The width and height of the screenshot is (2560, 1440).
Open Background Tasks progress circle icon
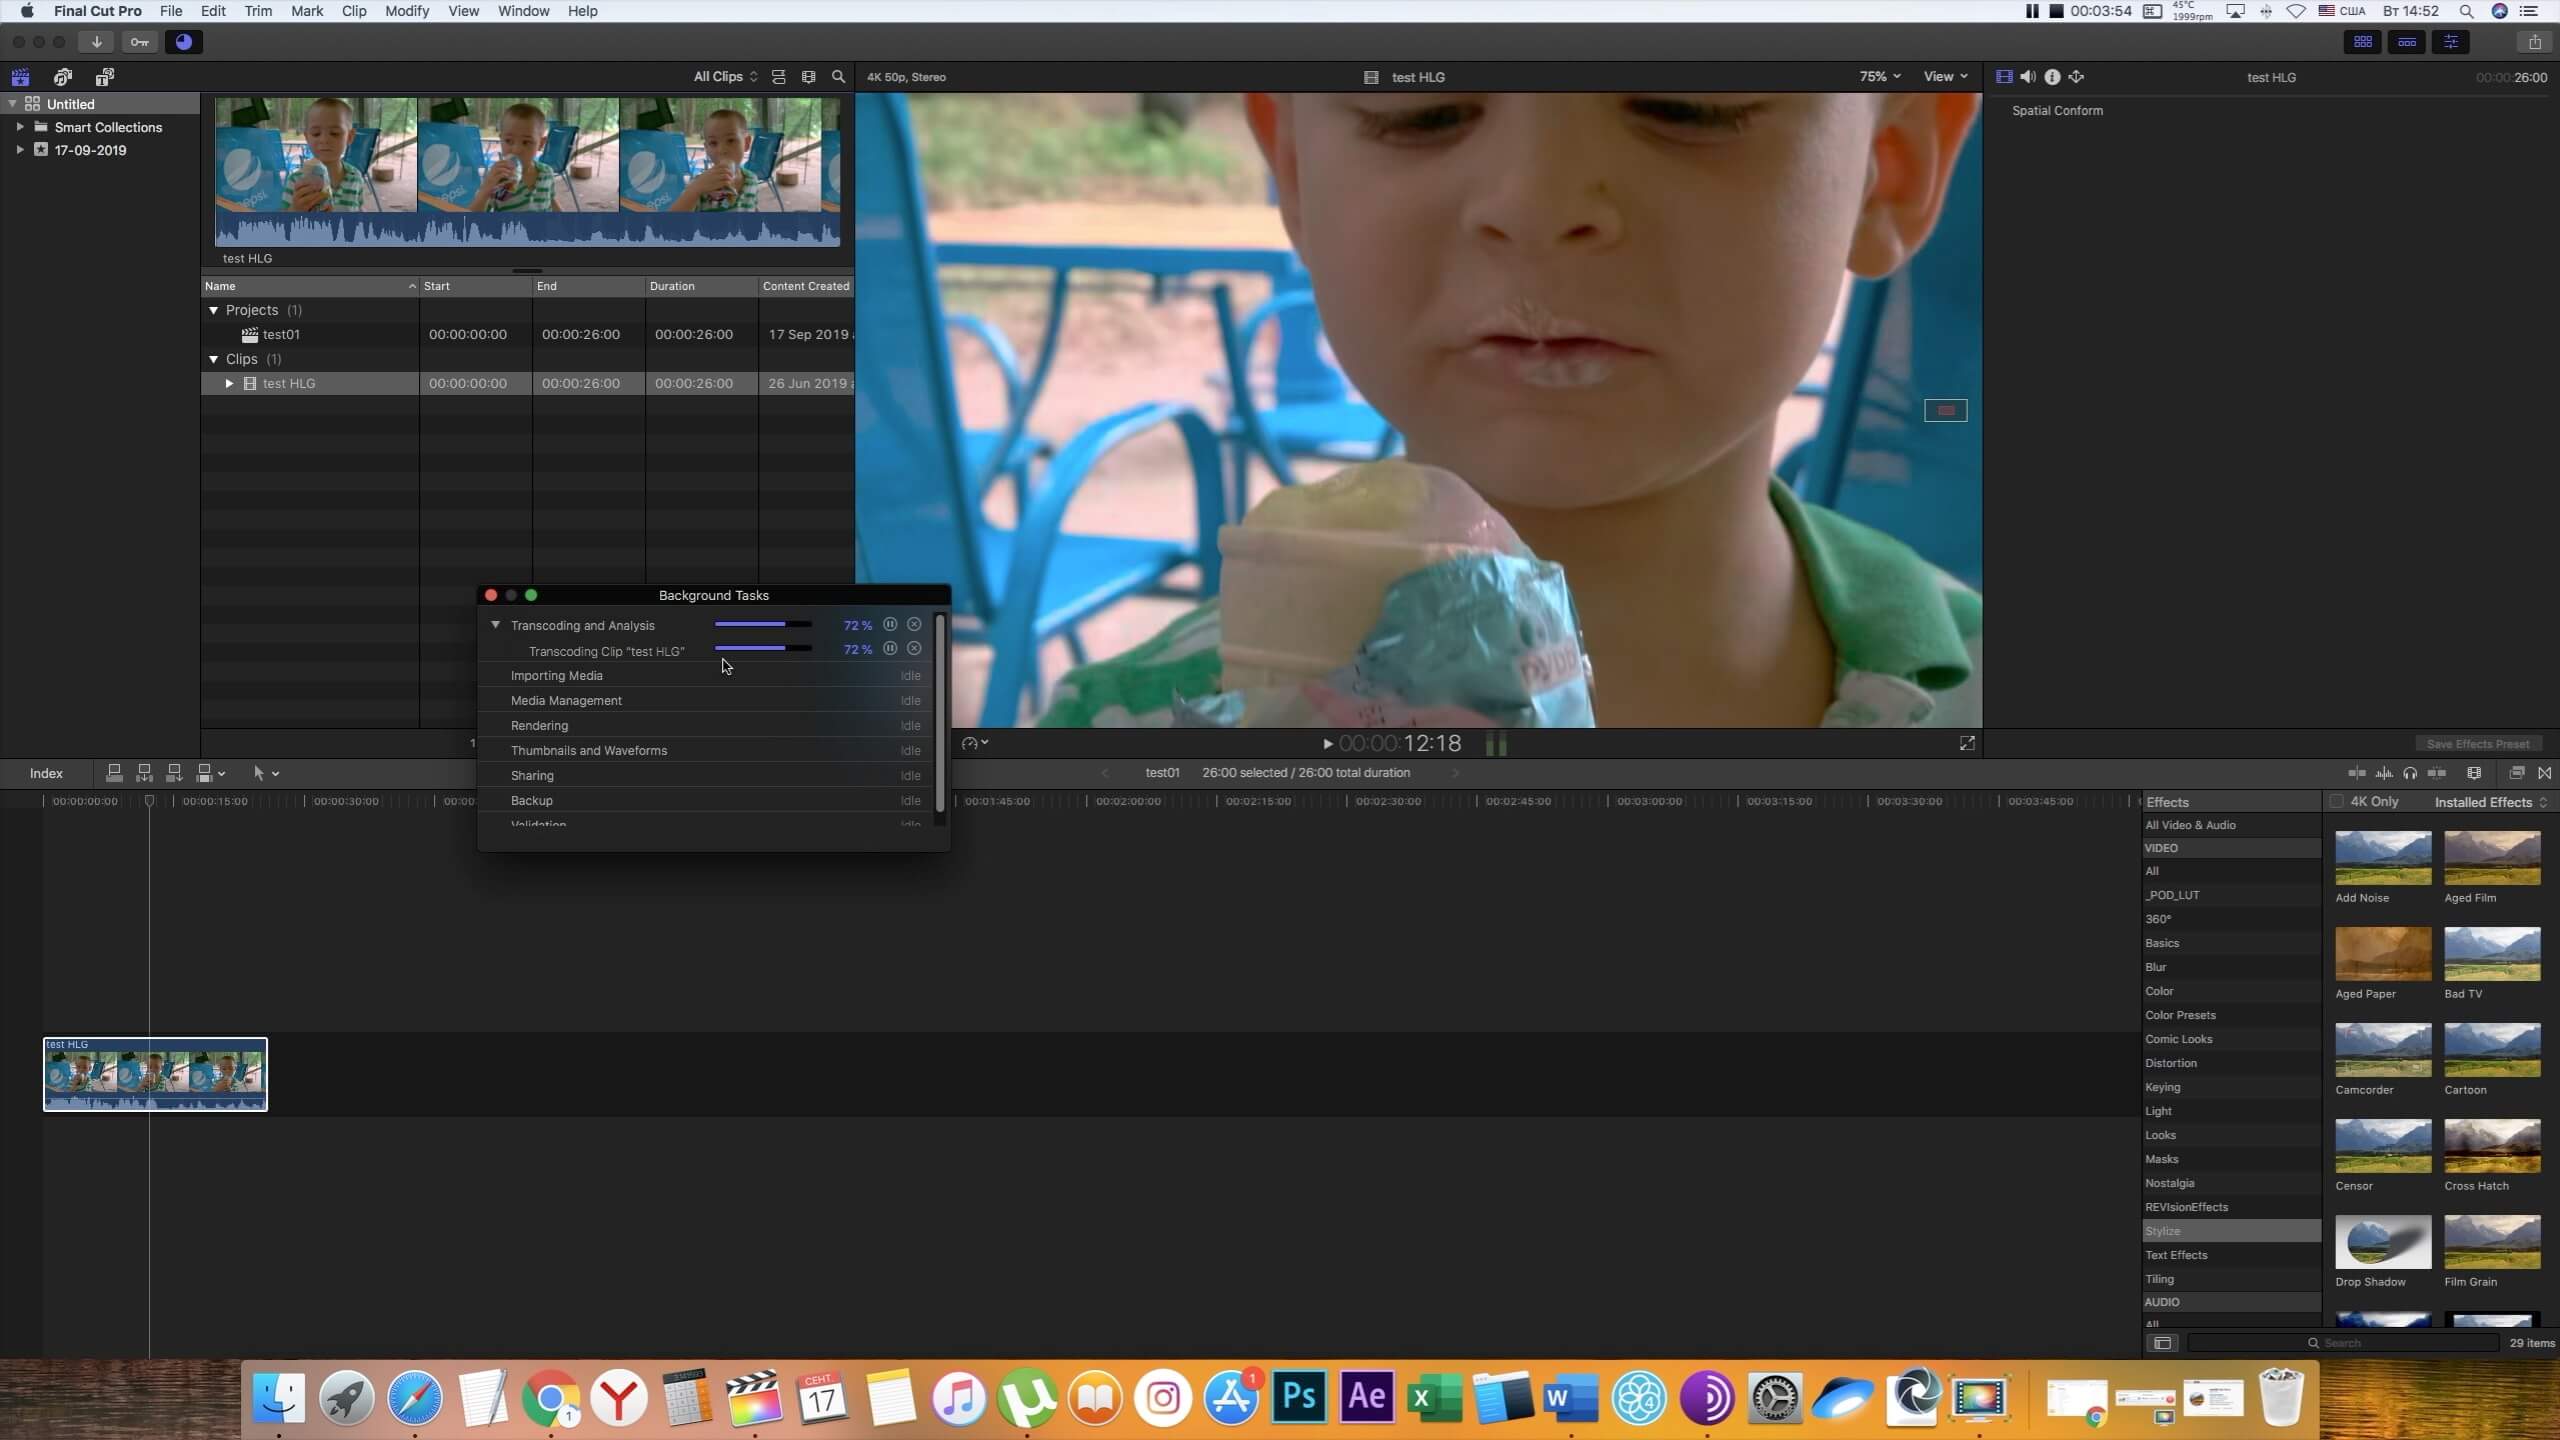(x=183, y=42)
